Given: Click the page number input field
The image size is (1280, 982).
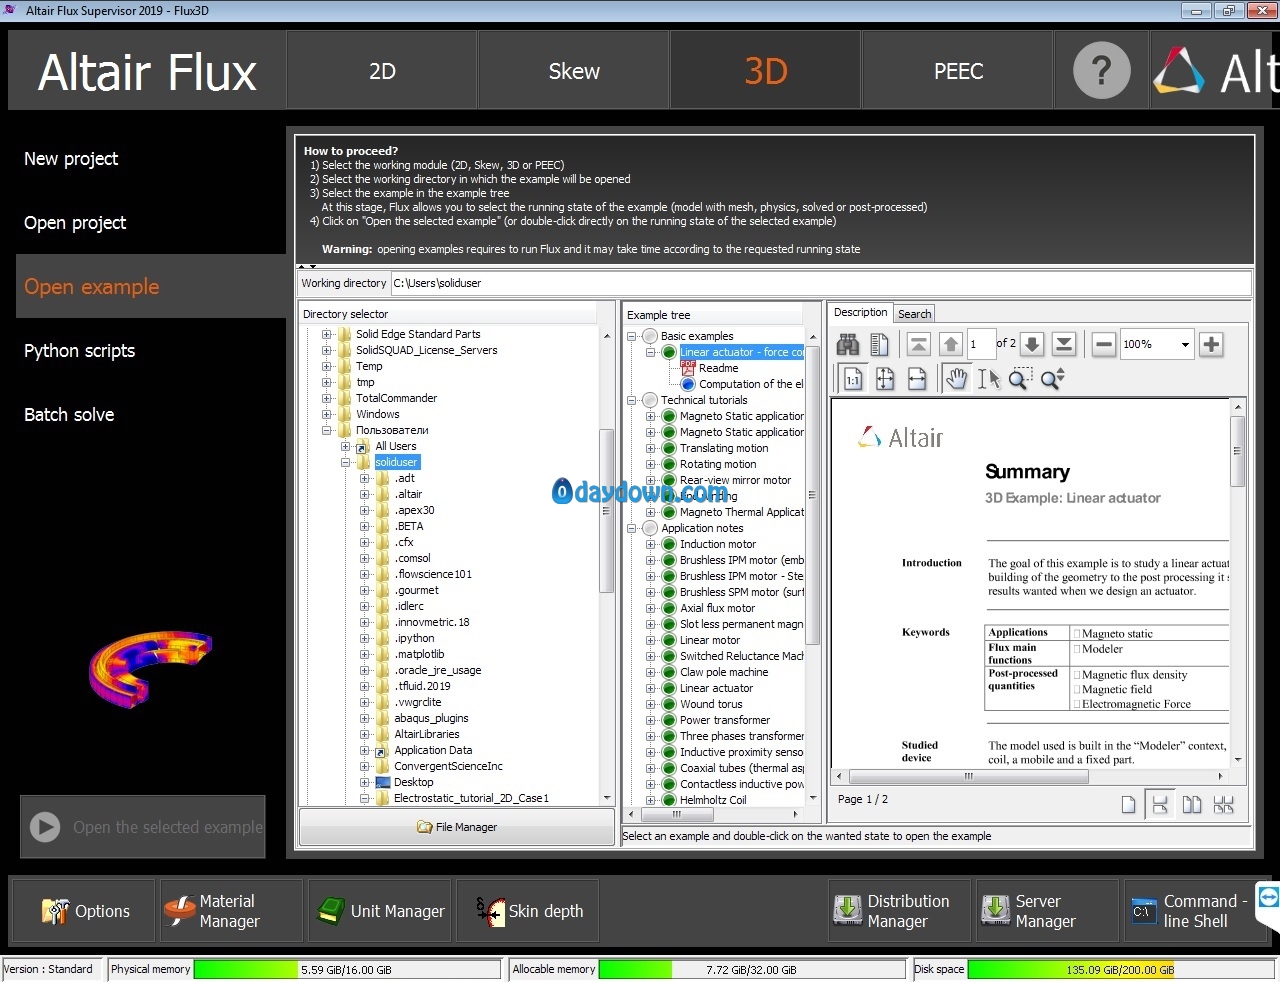Looking at the screenshot, I should coord(981,344).
